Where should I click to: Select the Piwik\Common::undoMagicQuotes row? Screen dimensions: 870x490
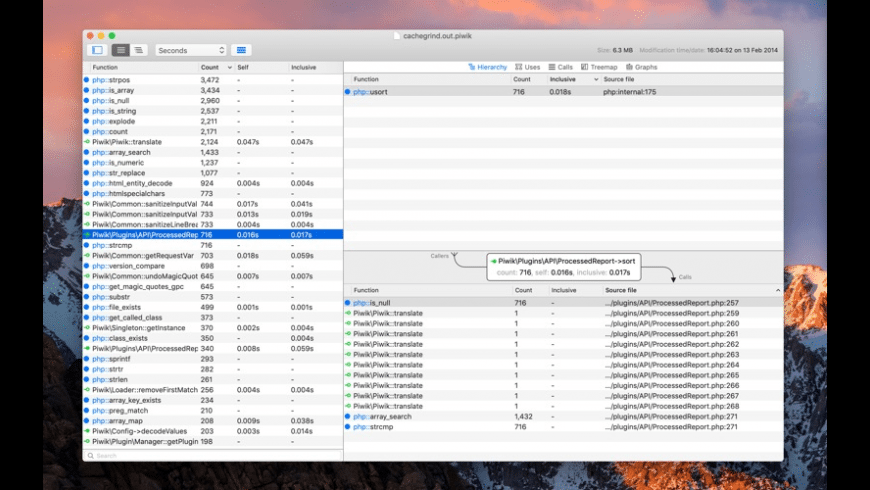[x=213, y=276]
